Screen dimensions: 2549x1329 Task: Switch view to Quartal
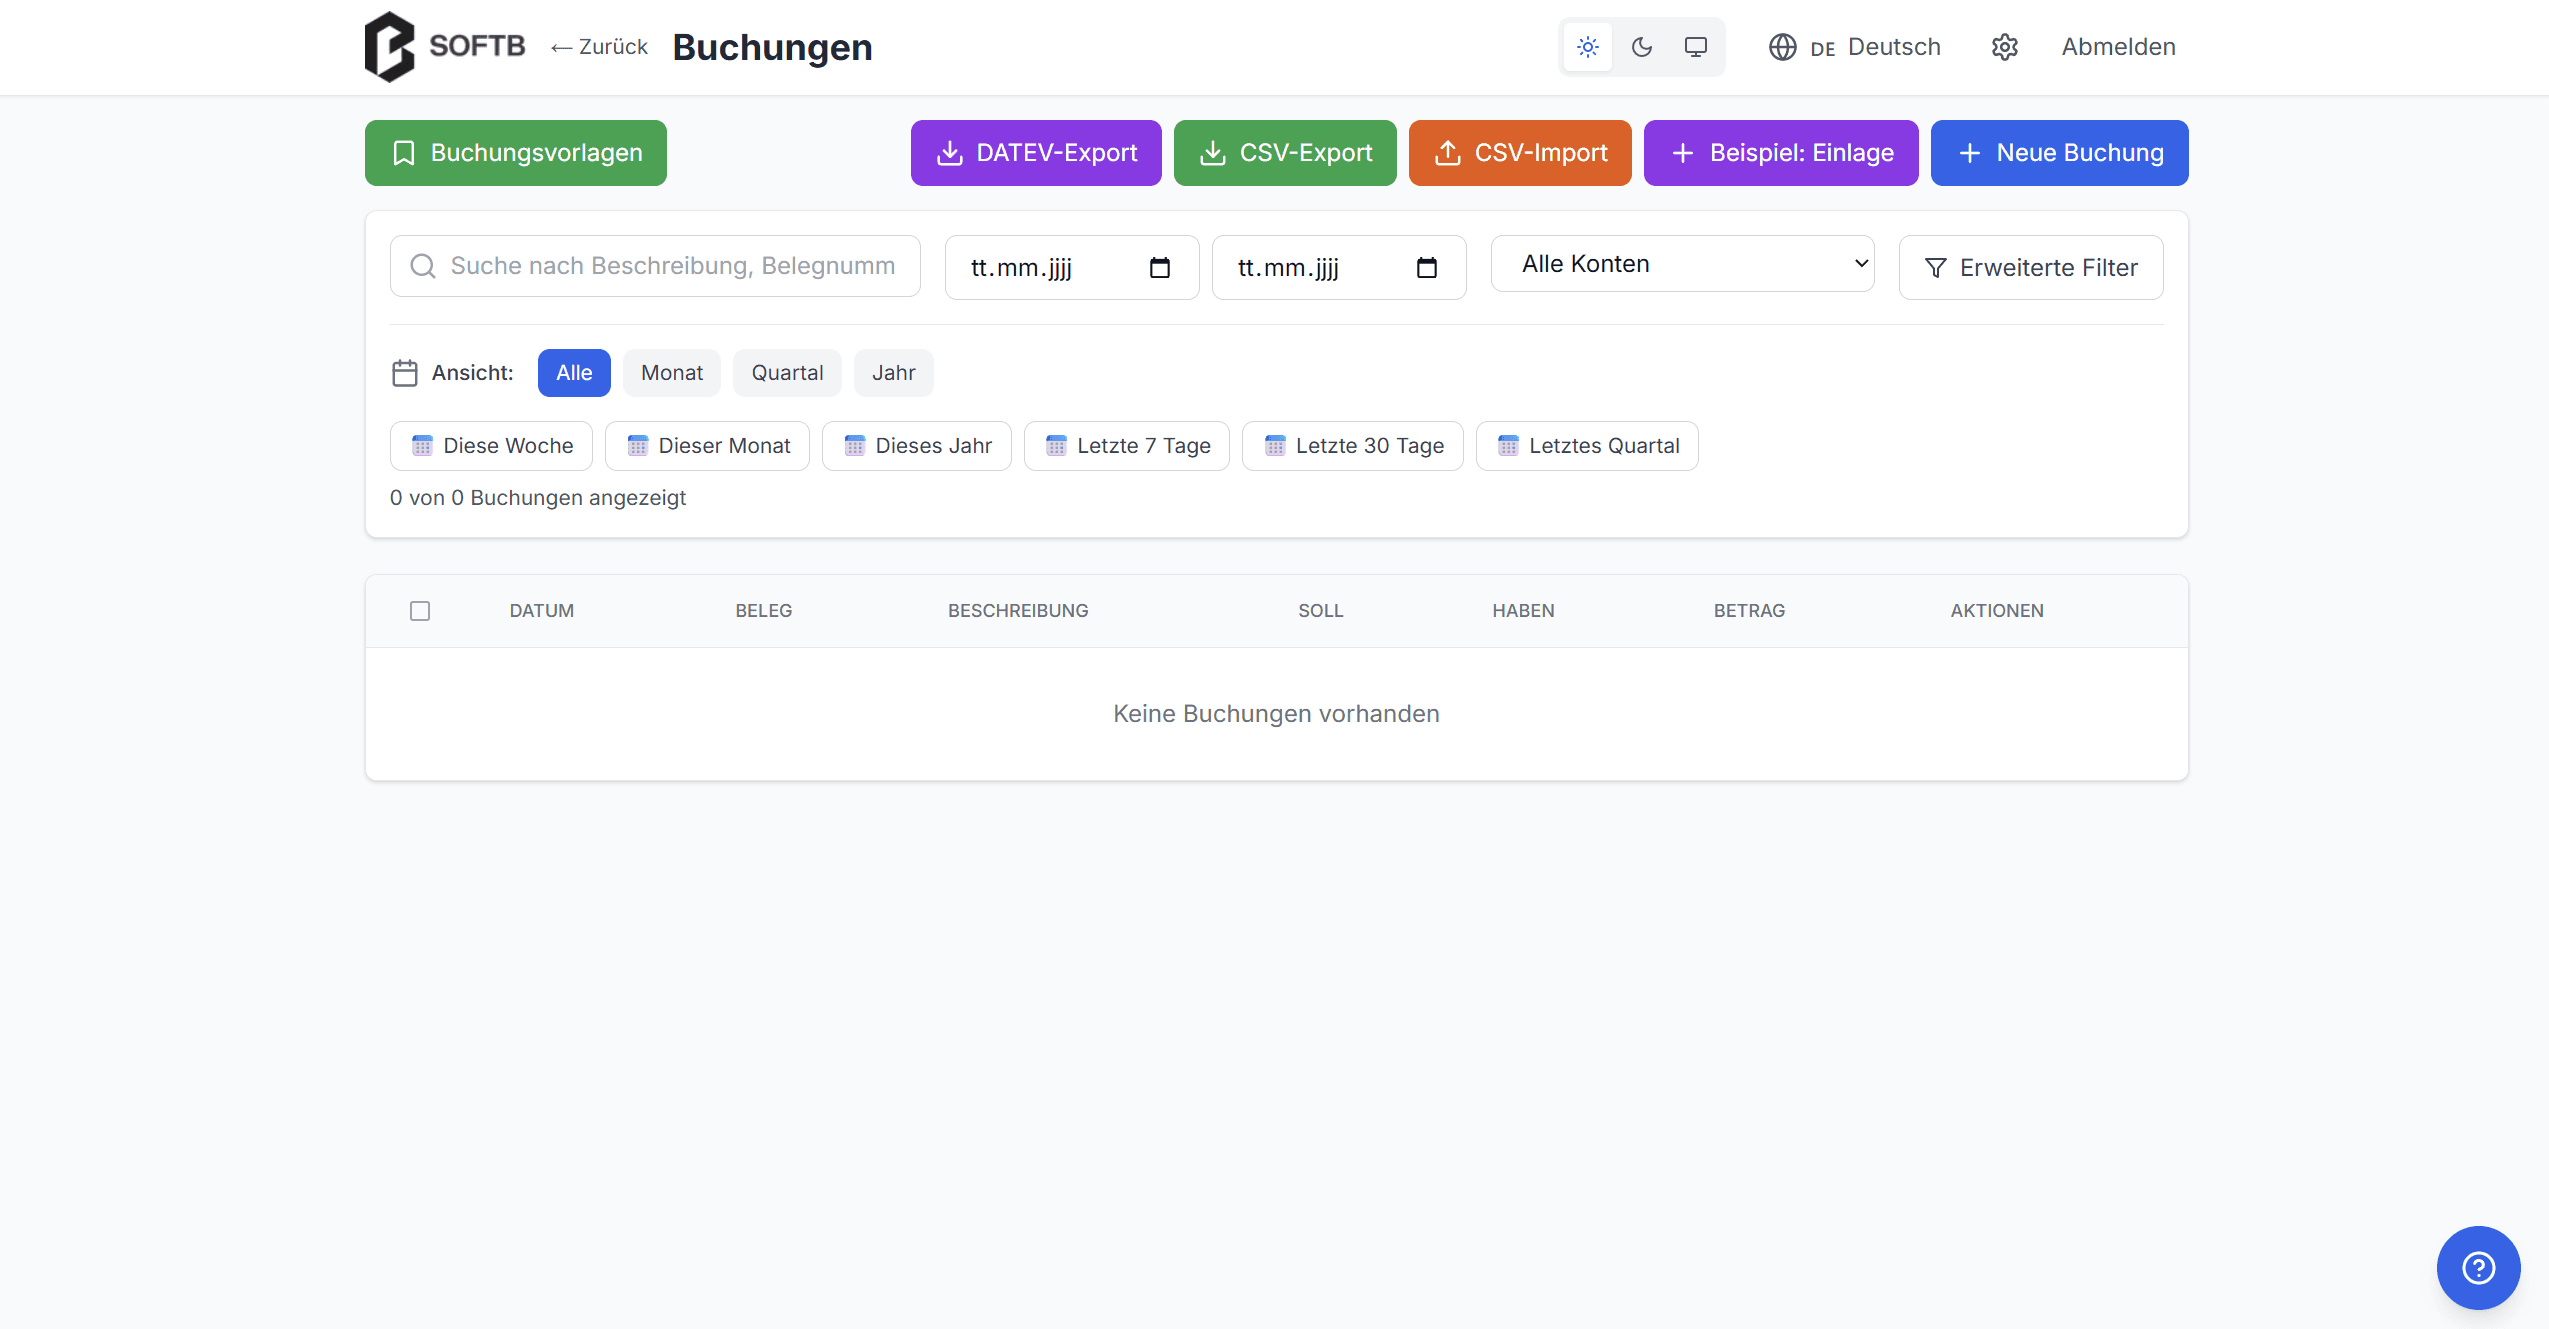tap(786, 373)
